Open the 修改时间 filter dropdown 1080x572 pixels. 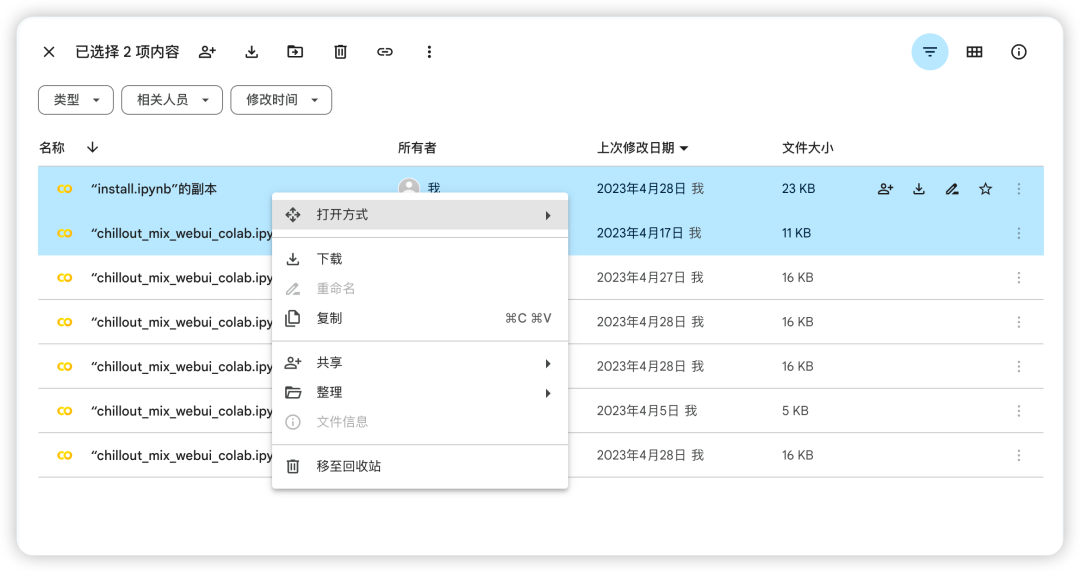coord(281,100)
